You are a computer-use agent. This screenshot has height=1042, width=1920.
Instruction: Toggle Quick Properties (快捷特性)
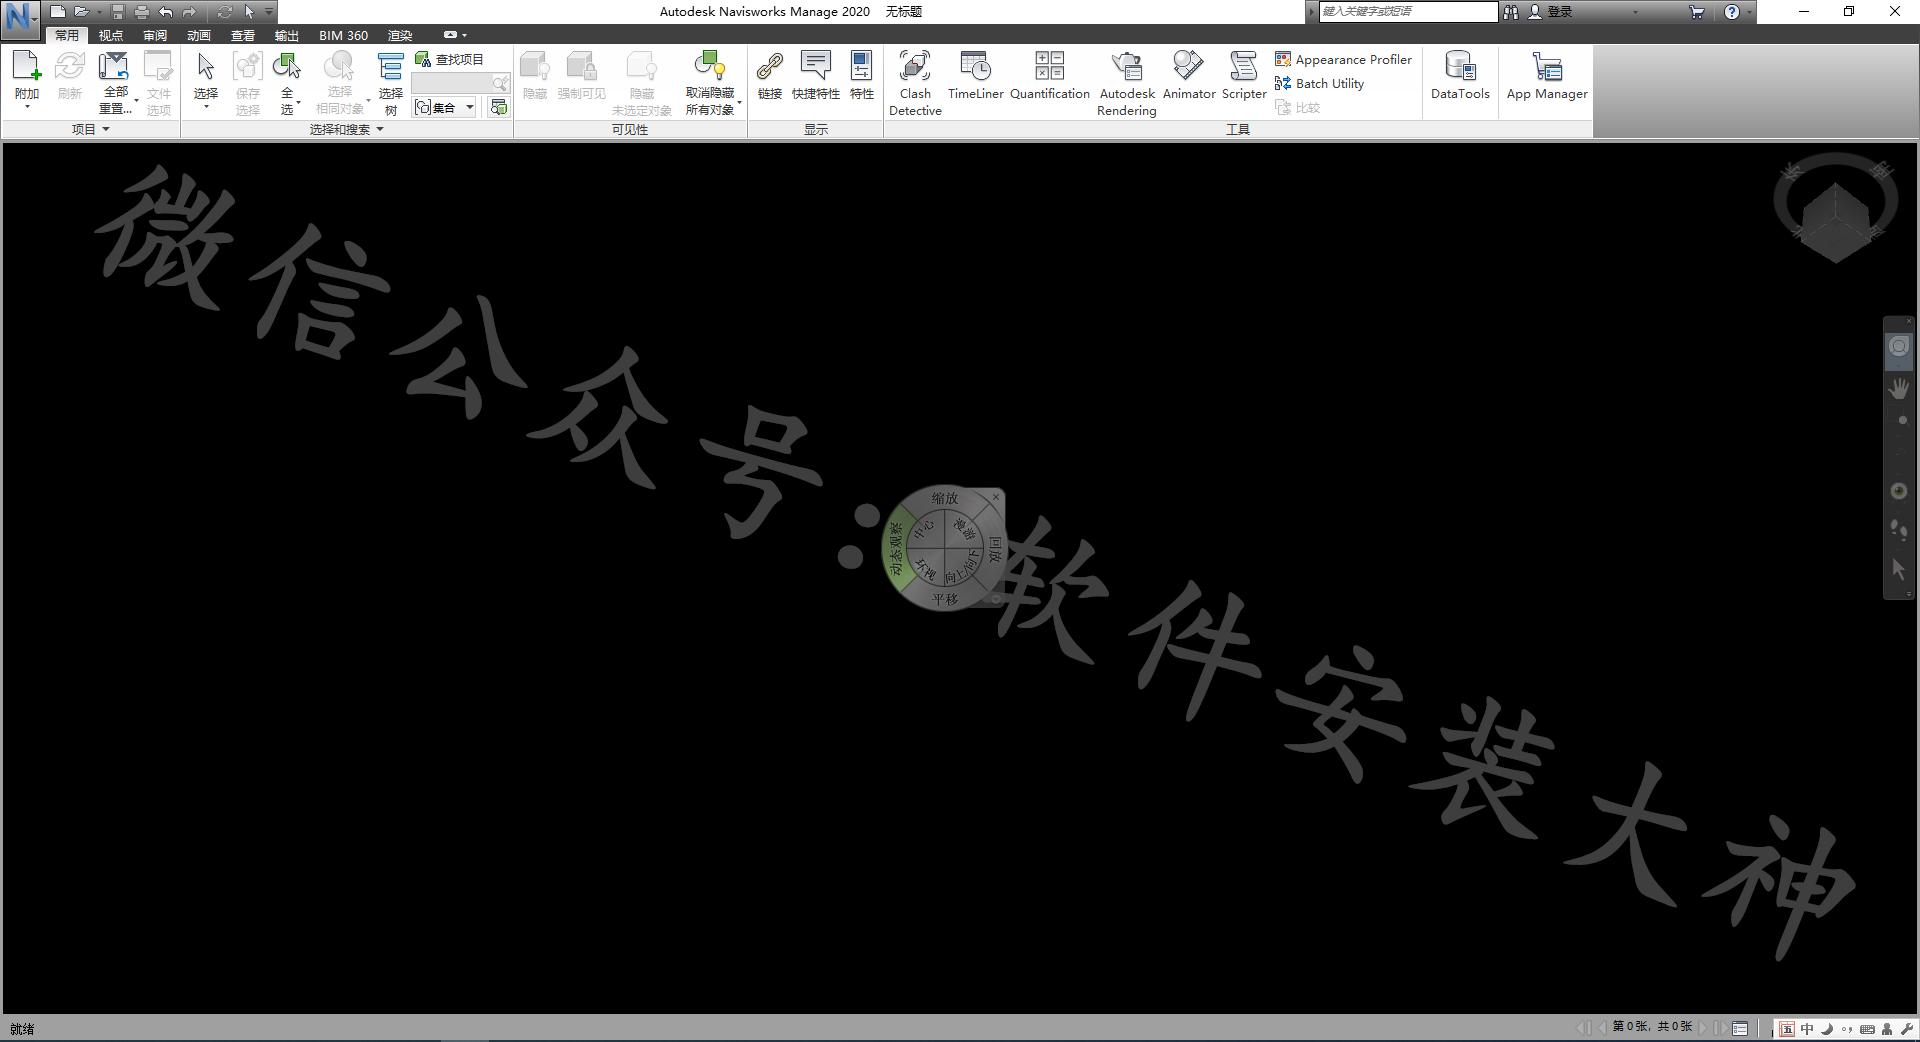click(x=816, y=75)
